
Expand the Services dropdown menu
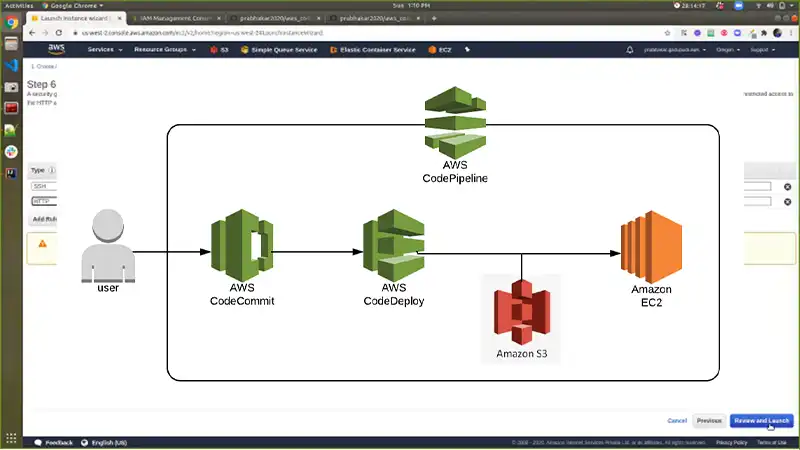[x=105, y=50]
